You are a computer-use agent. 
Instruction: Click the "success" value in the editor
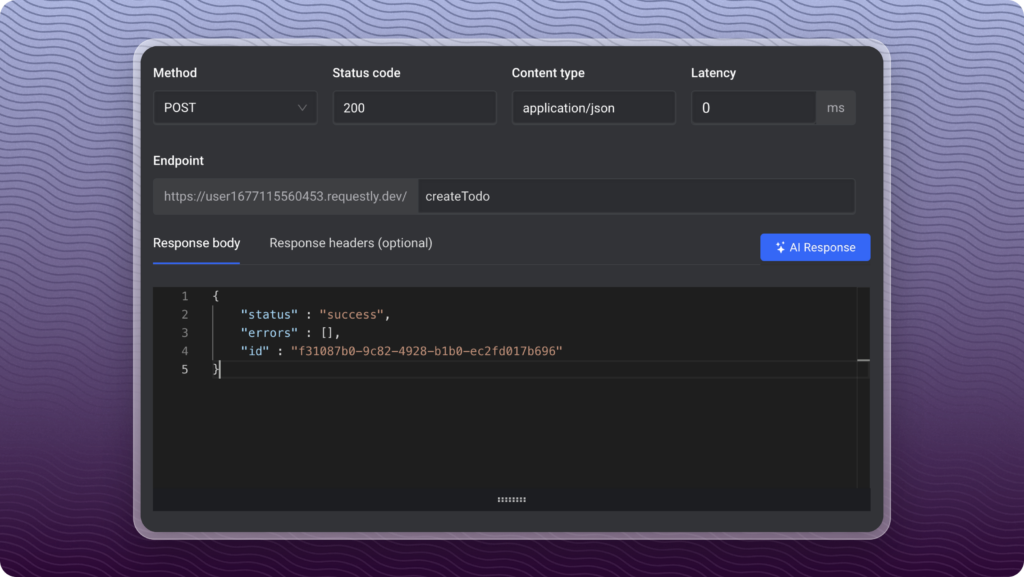point(351,315)
